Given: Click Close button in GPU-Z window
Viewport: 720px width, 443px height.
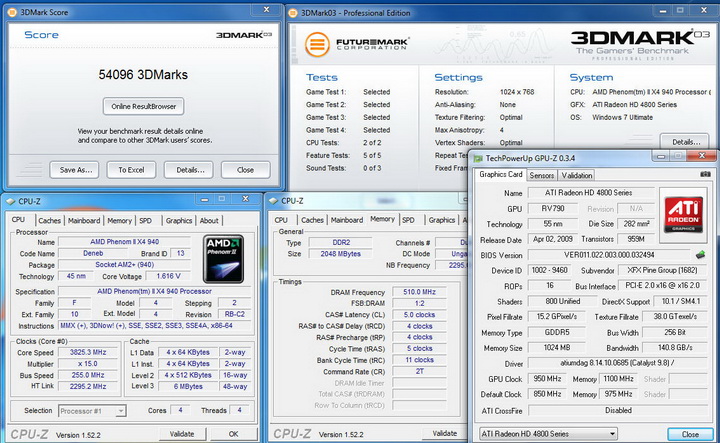Looking at the screenshot, I should click(690, 434).
